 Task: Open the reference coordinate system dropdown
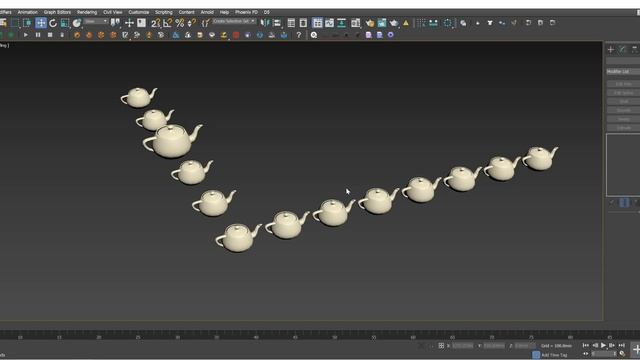(96, 21)
